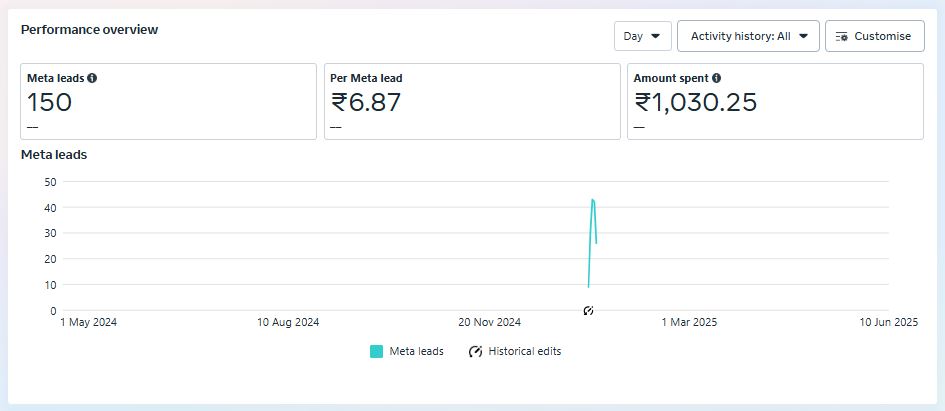The height and width of the screenshot is (411, 945).
Task: Click the info icon beside Meta leads
Action: (92, 78)
